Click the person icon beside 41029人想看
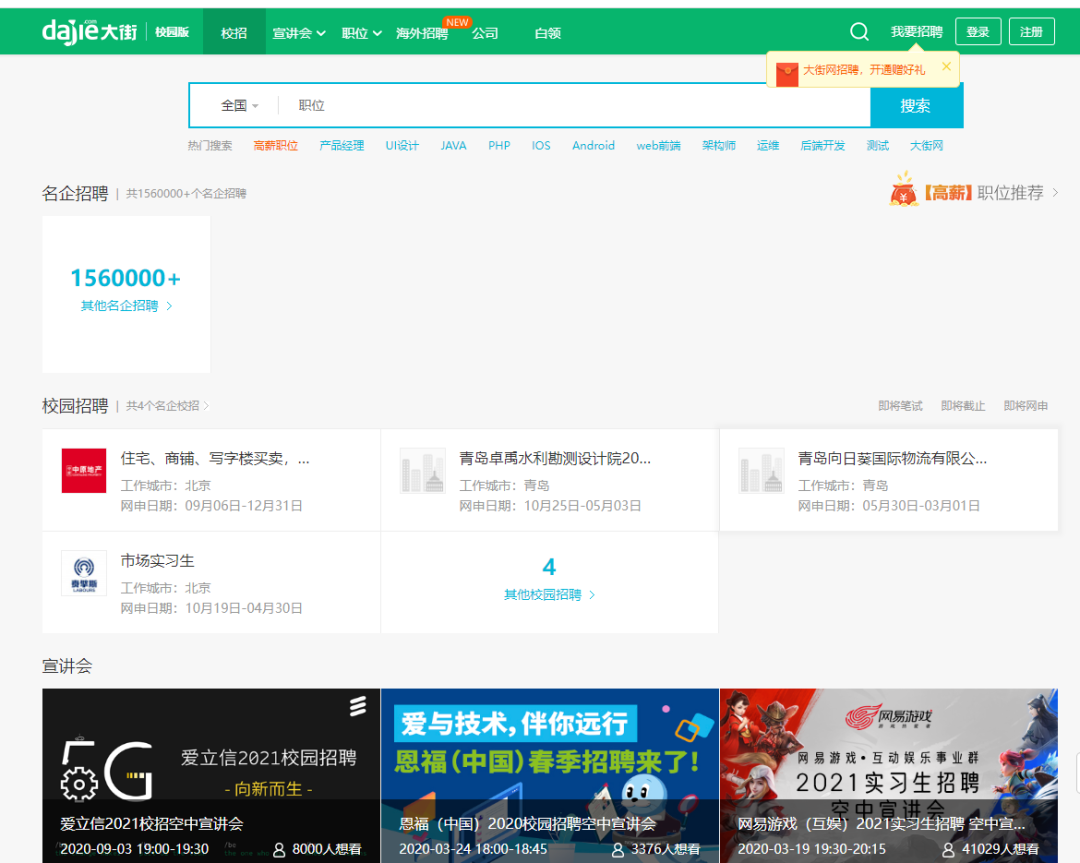Viewport: 1080px width, 863px height. point(948,850)
